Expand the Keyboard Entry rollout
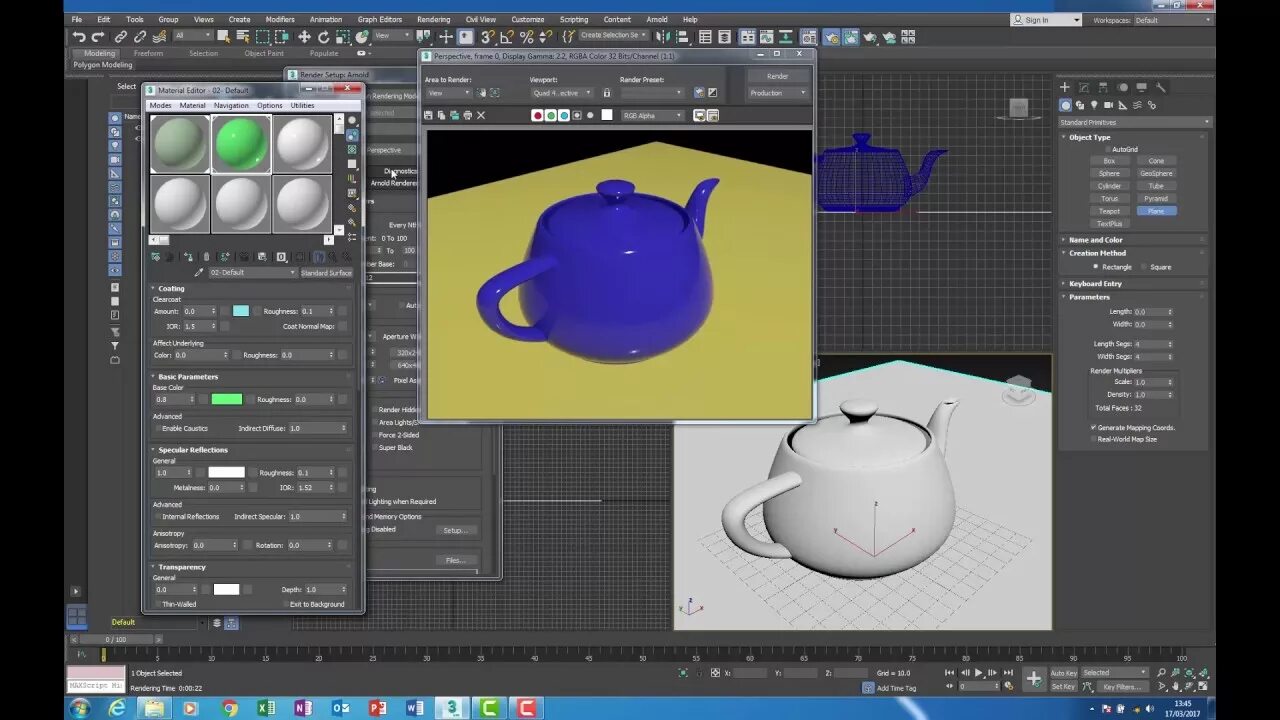 [x=1095, y=284]
